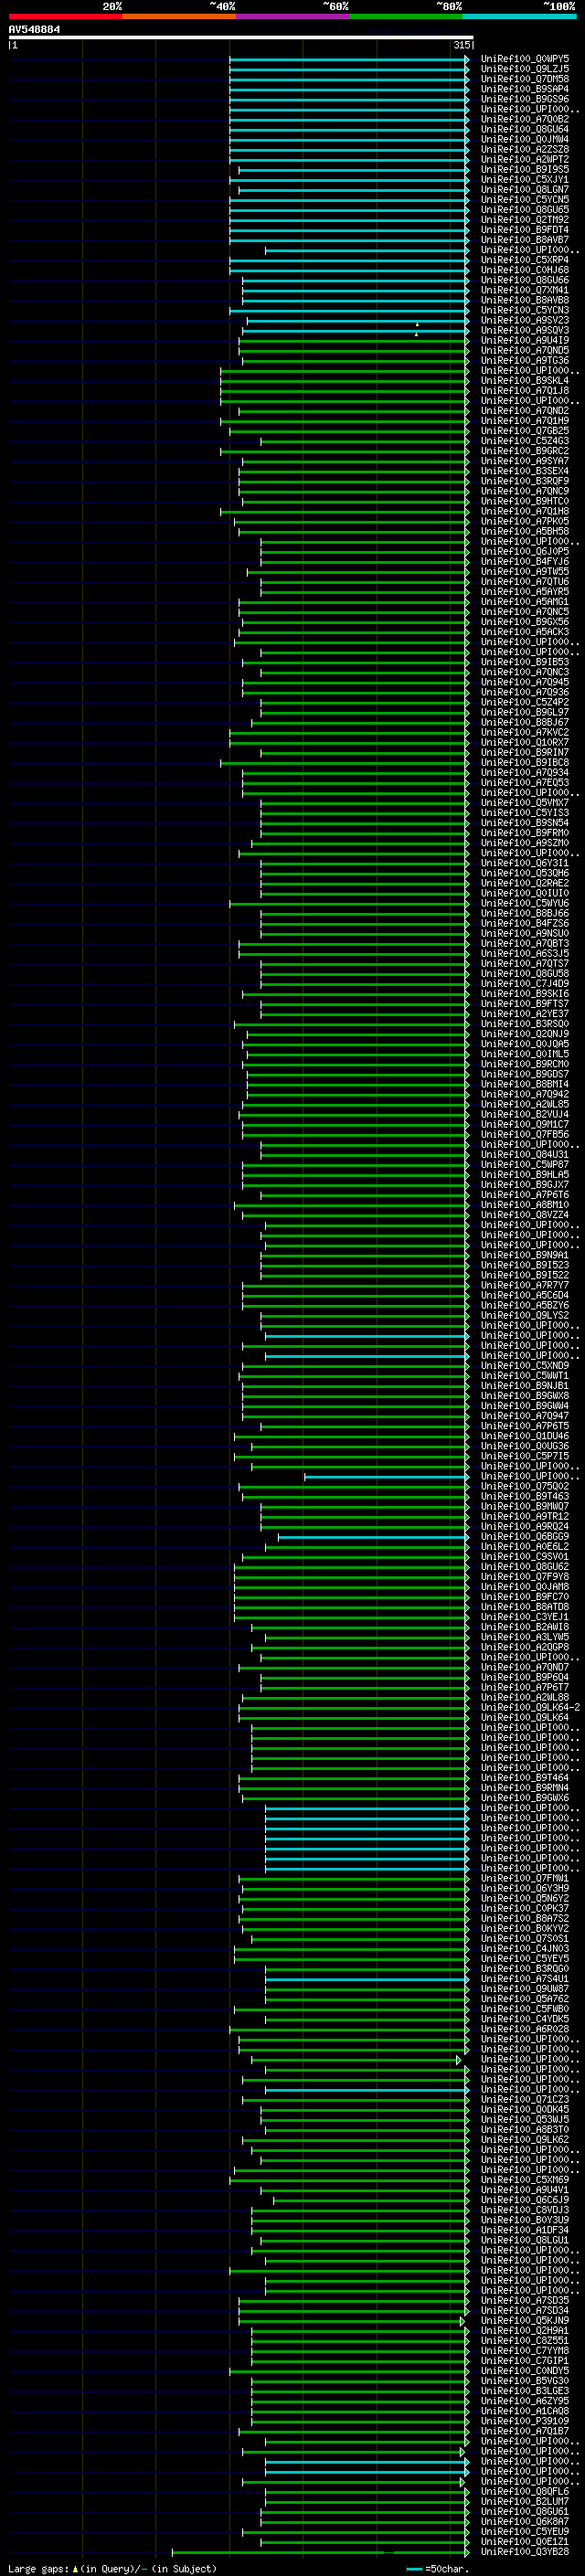Viewport: 585px width, 2576px height.
Task: Select hit label UniRef100_Q3YB28
Action: tap(525, 2551)
